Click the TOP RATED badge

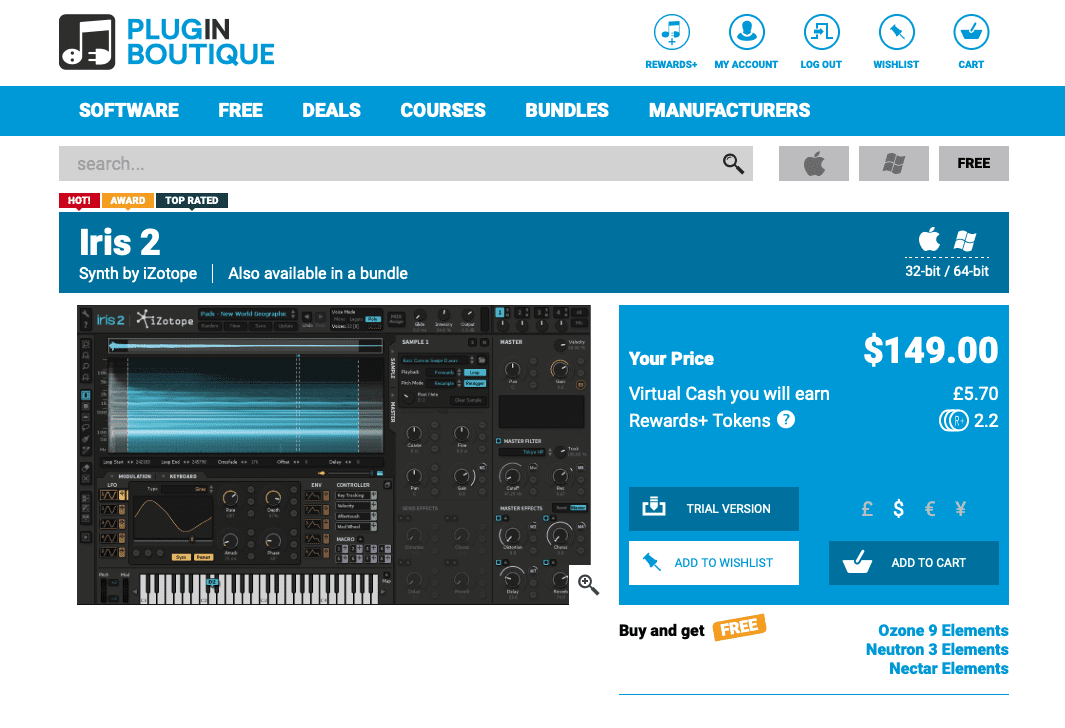[192, 200]
